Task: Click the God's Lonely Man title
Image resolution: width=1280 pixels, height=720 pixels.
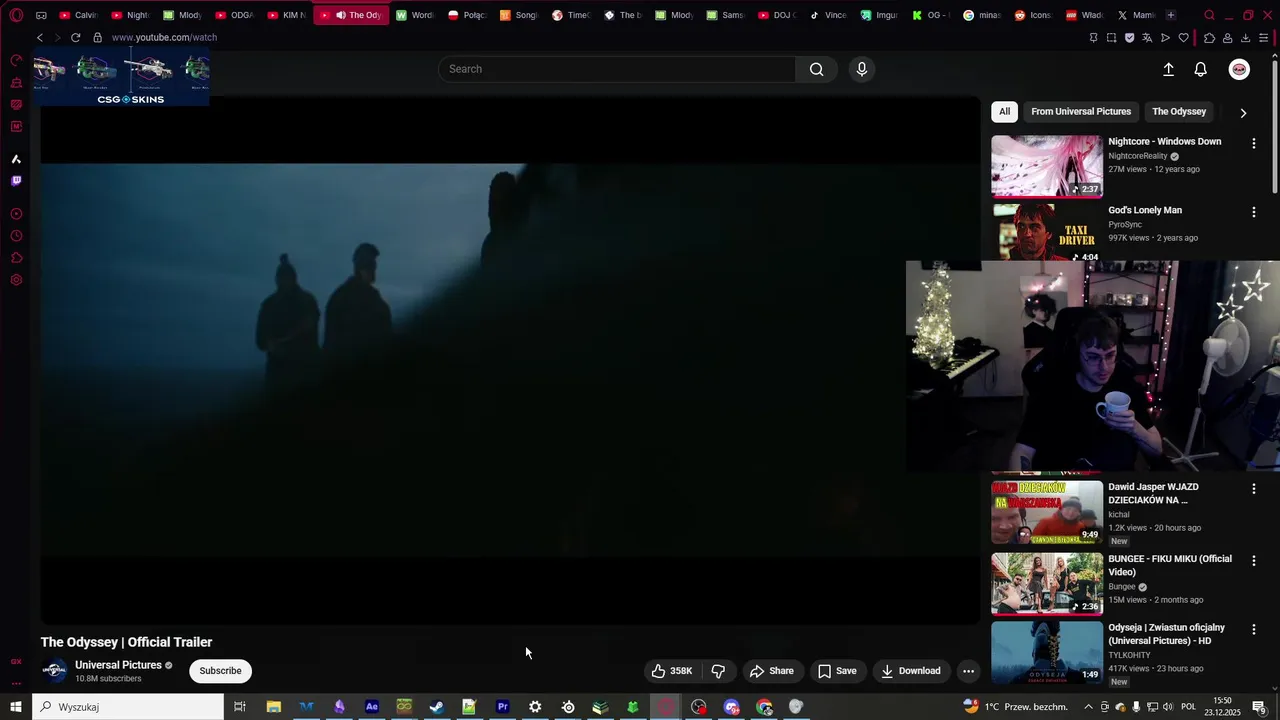Action: 1145,211
